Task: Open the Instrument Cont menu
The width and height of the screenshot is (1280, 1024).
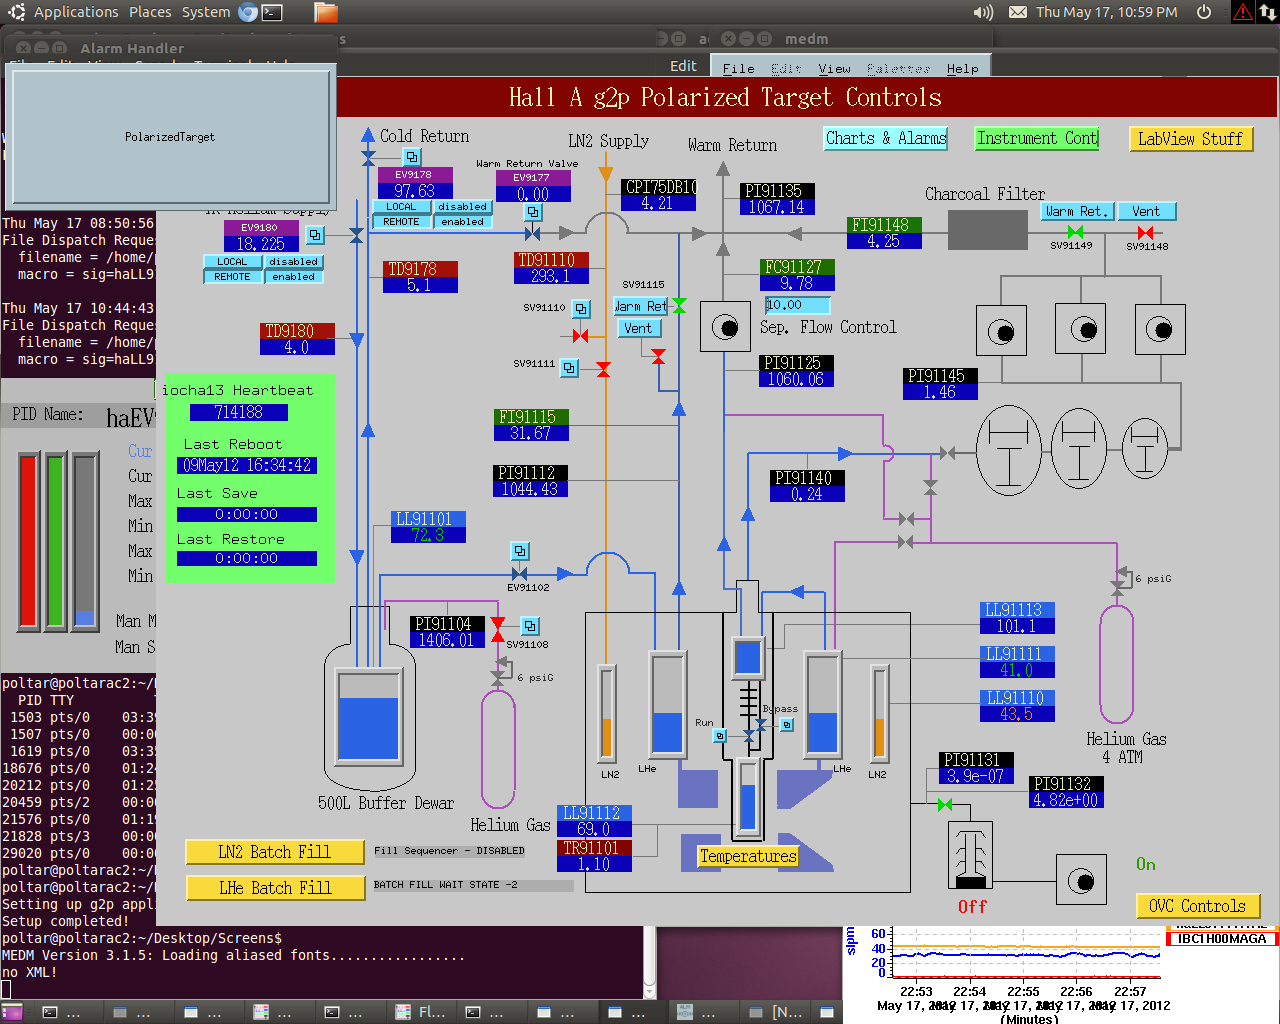Action: point(1037,139)
